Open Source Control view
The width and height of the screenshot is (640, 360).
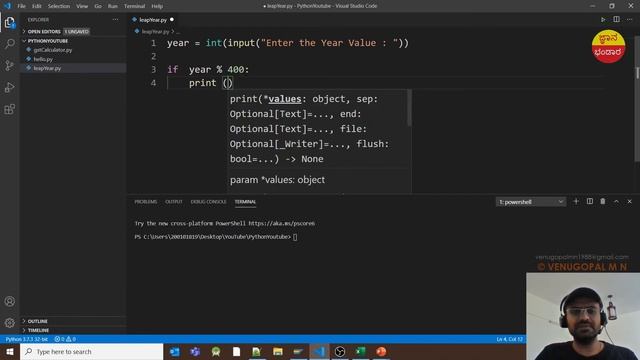9,65
